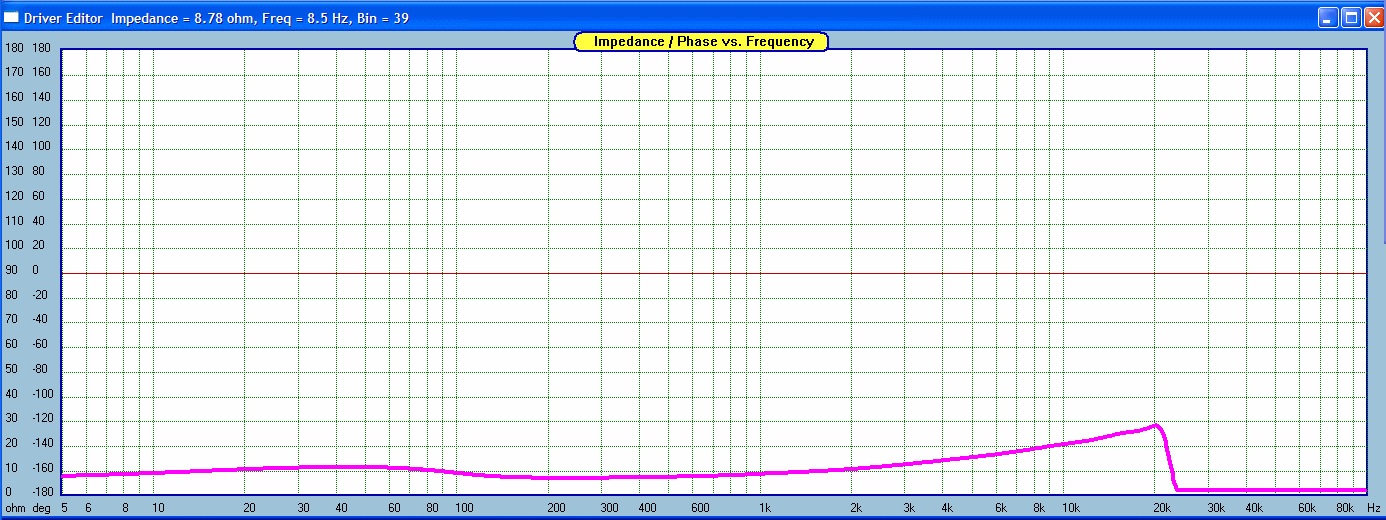
Task: Click the '300' frequency axis label
Action: tap(609, 508)
